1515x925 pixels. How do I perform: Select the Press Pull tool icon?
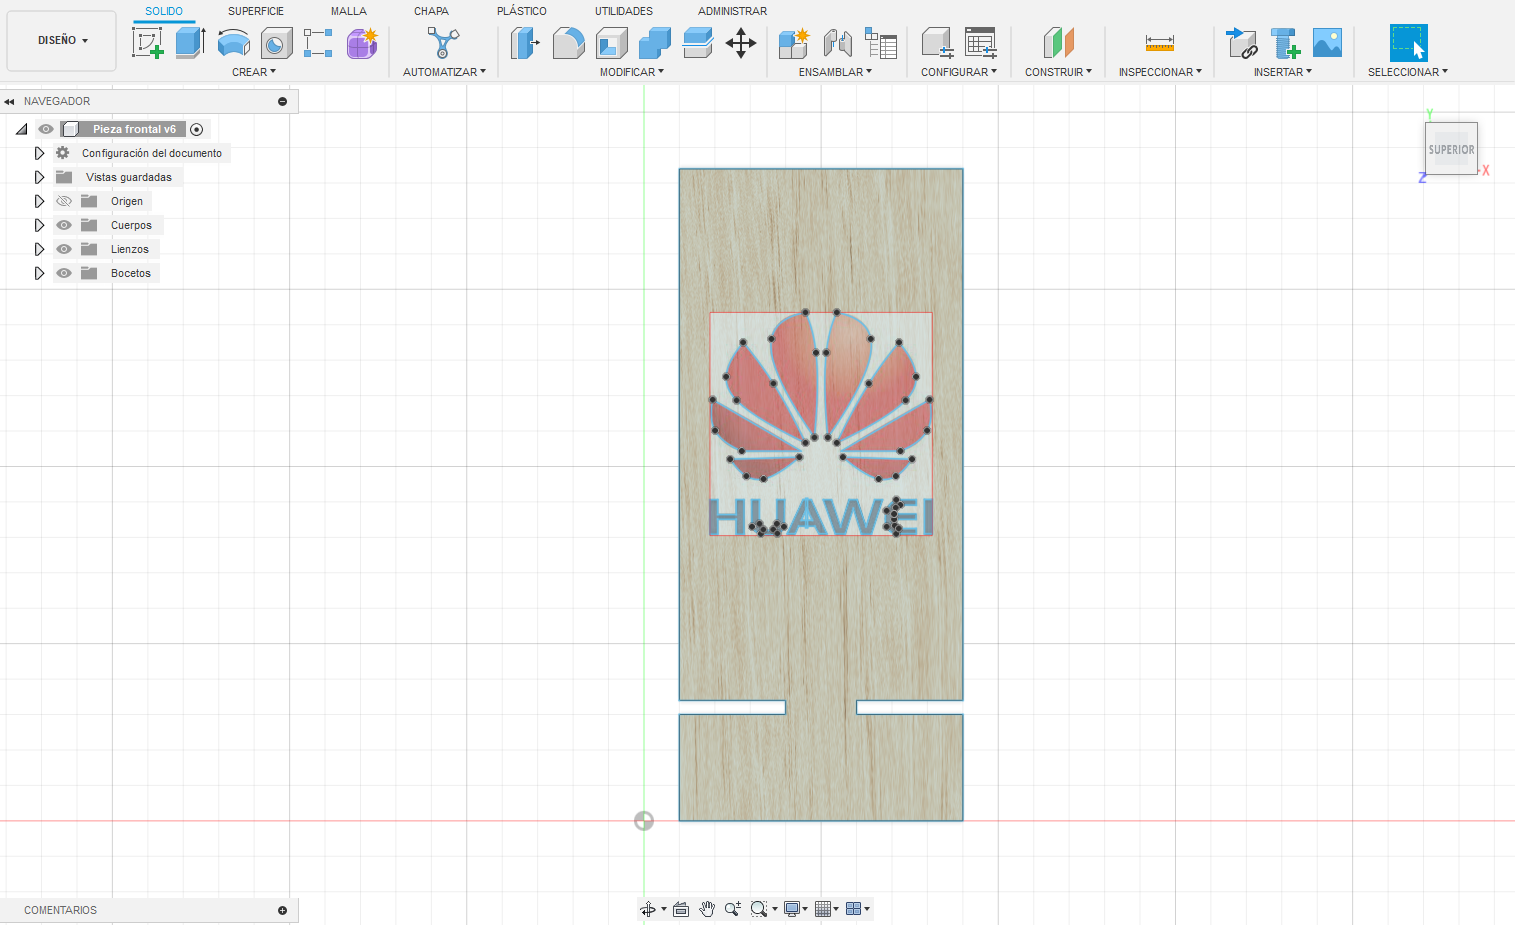click(525, 43)
